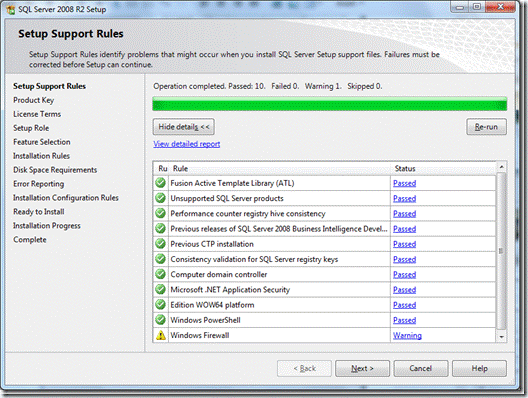Select Installation Progress step
528x398 pixels.
47,226
